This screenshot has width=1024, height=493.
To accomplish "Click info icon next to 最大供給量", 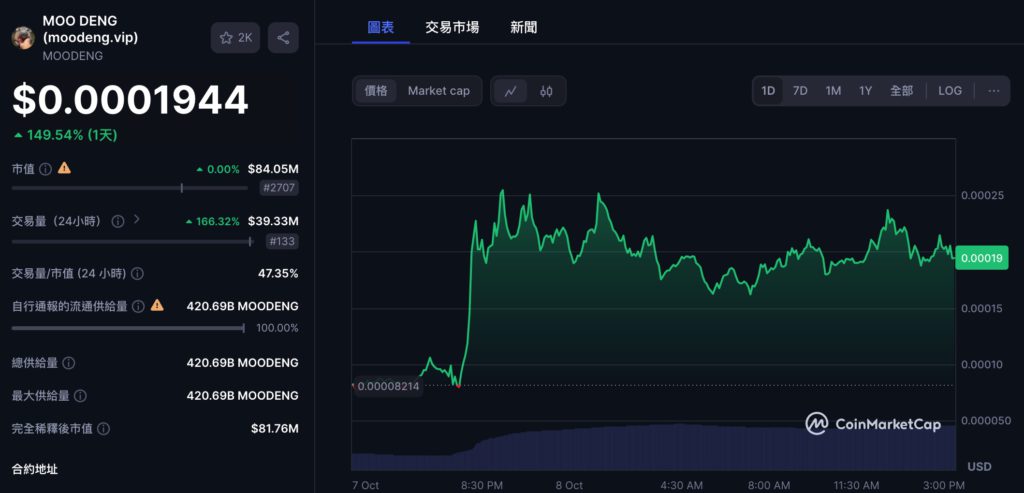I will click(x=80, y=396).
